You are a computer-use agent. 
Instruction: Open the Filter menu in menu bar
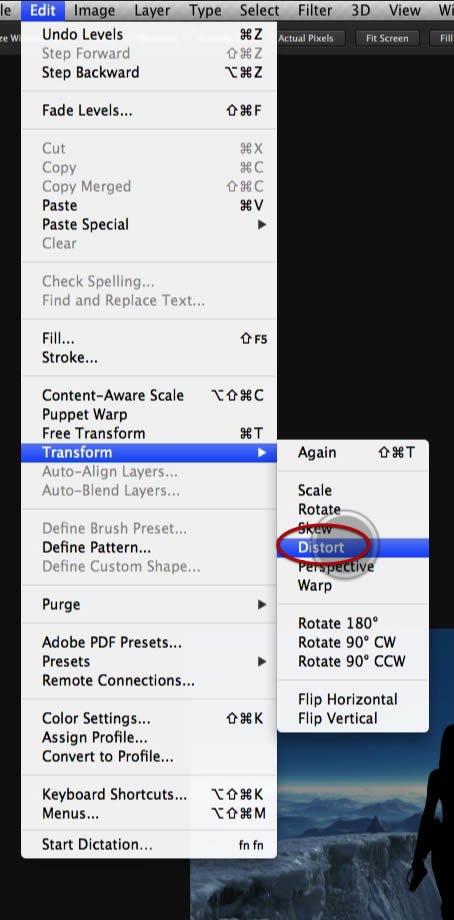316,10
